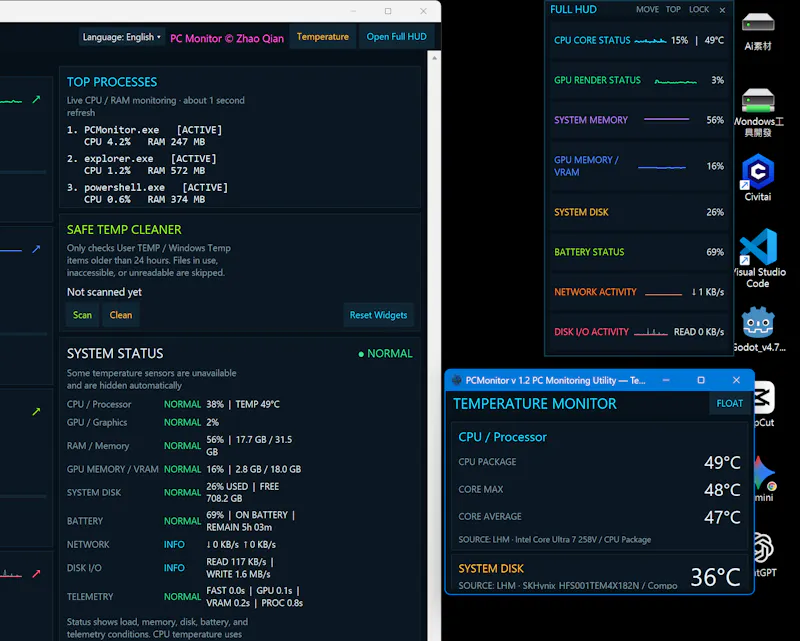Click PCMonitor app icon in Temperature window title
Image resolution: width=800 pixels, height=641 pixels.
pyautogui.click(x=457, y=380)
